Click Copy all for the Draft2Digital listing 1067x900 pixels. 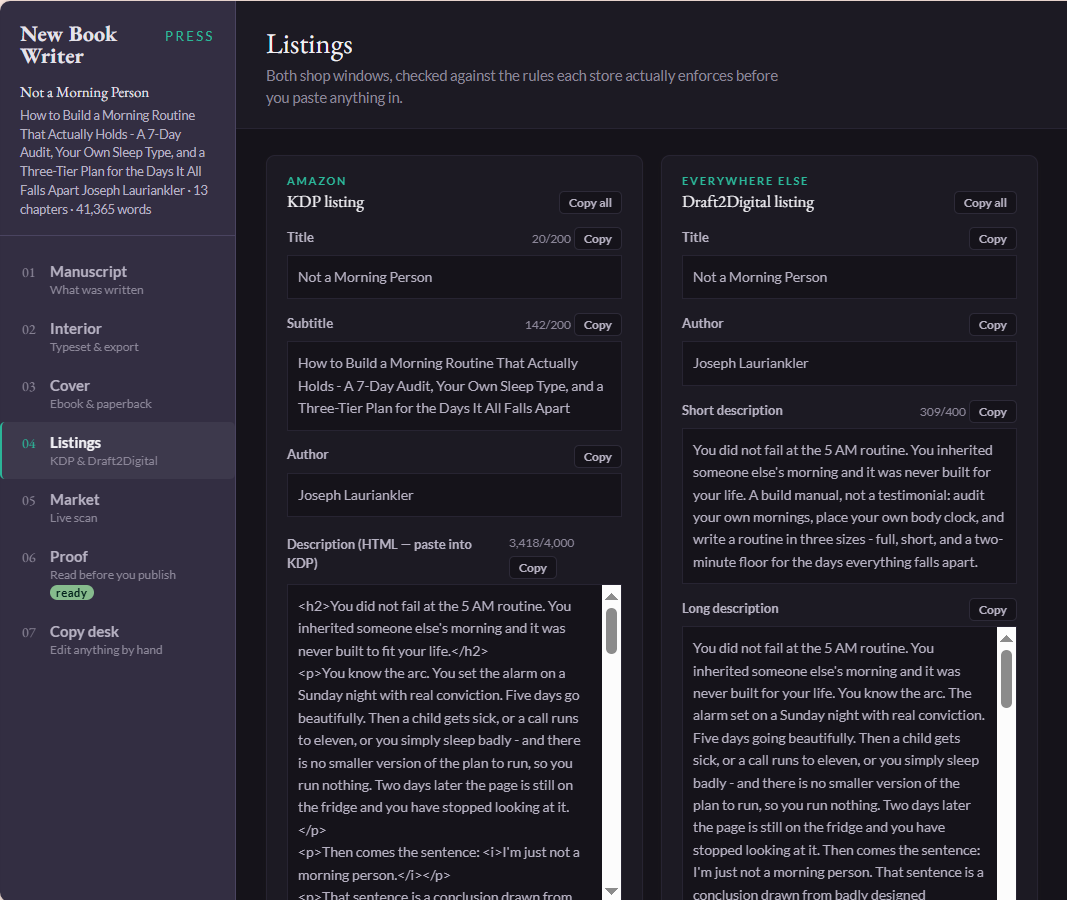tap(985, 203)
